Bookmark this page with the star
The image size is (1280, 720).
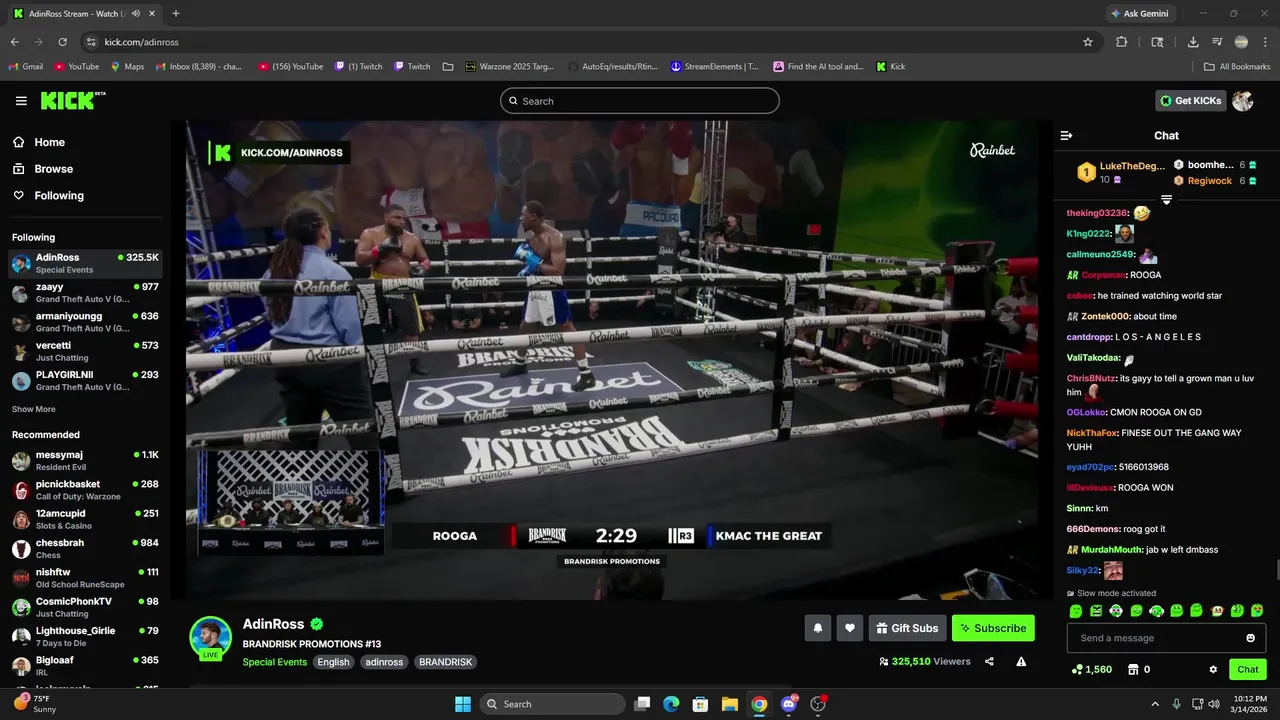click(x=1088, y=42)
